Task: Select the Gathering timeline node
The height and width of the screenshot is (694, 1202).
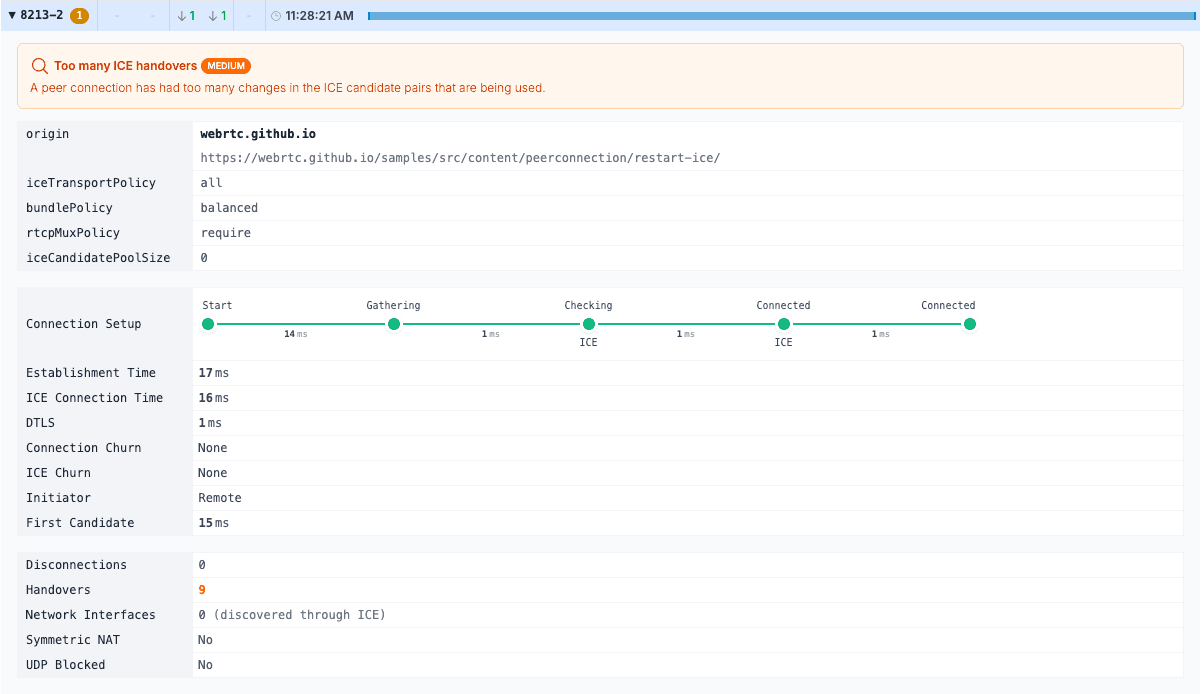Action: [394, 324]
